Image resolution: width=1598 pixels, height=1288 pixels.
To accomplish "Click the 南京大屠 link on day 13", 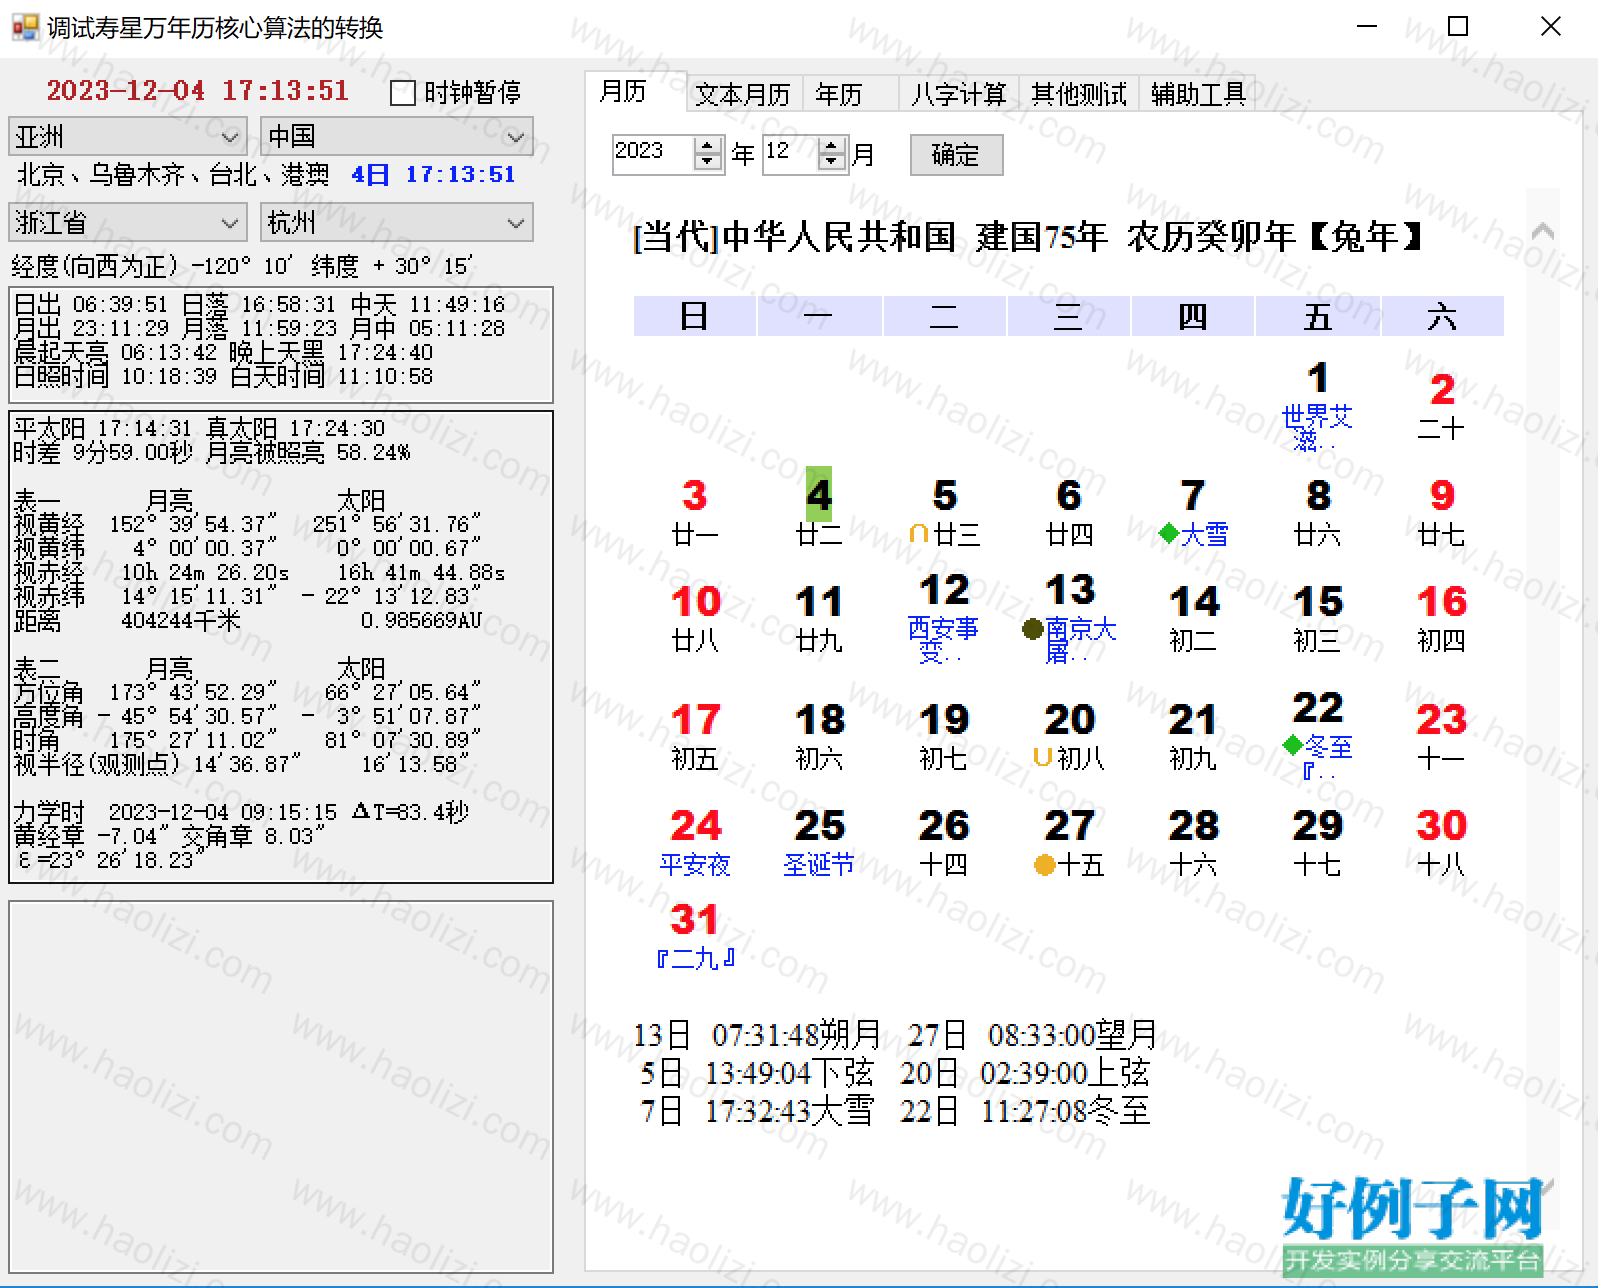I will click(x=1080, y=640).
